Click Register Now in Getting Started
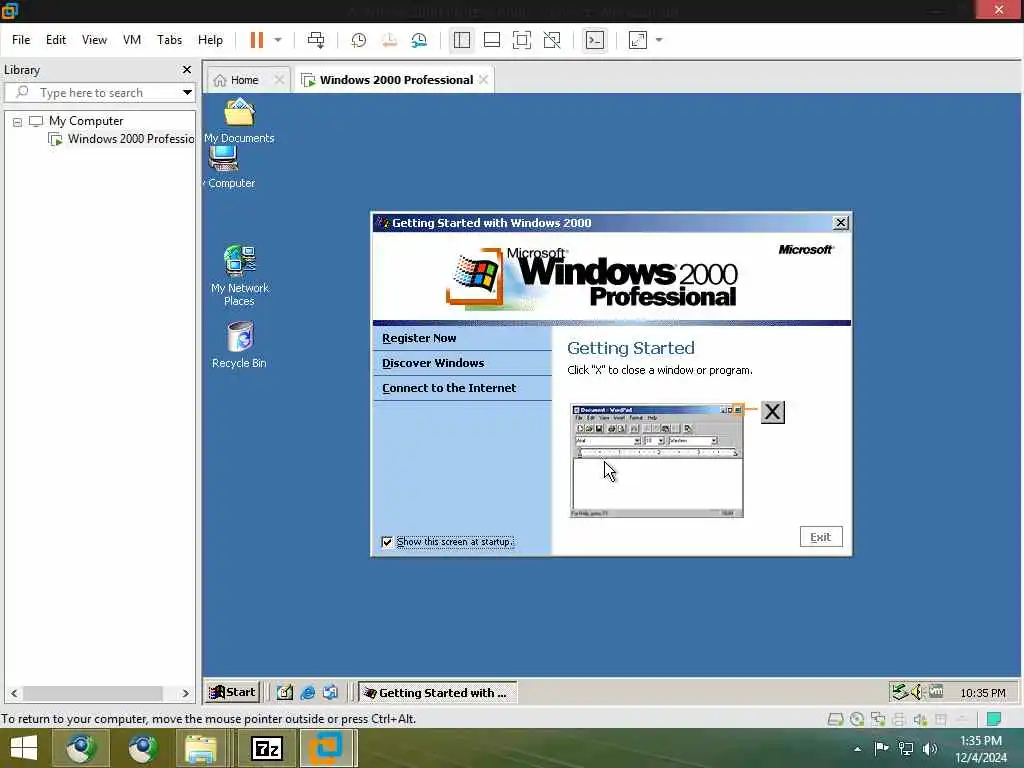This screenshot has height=768, width=1024. 419,338
